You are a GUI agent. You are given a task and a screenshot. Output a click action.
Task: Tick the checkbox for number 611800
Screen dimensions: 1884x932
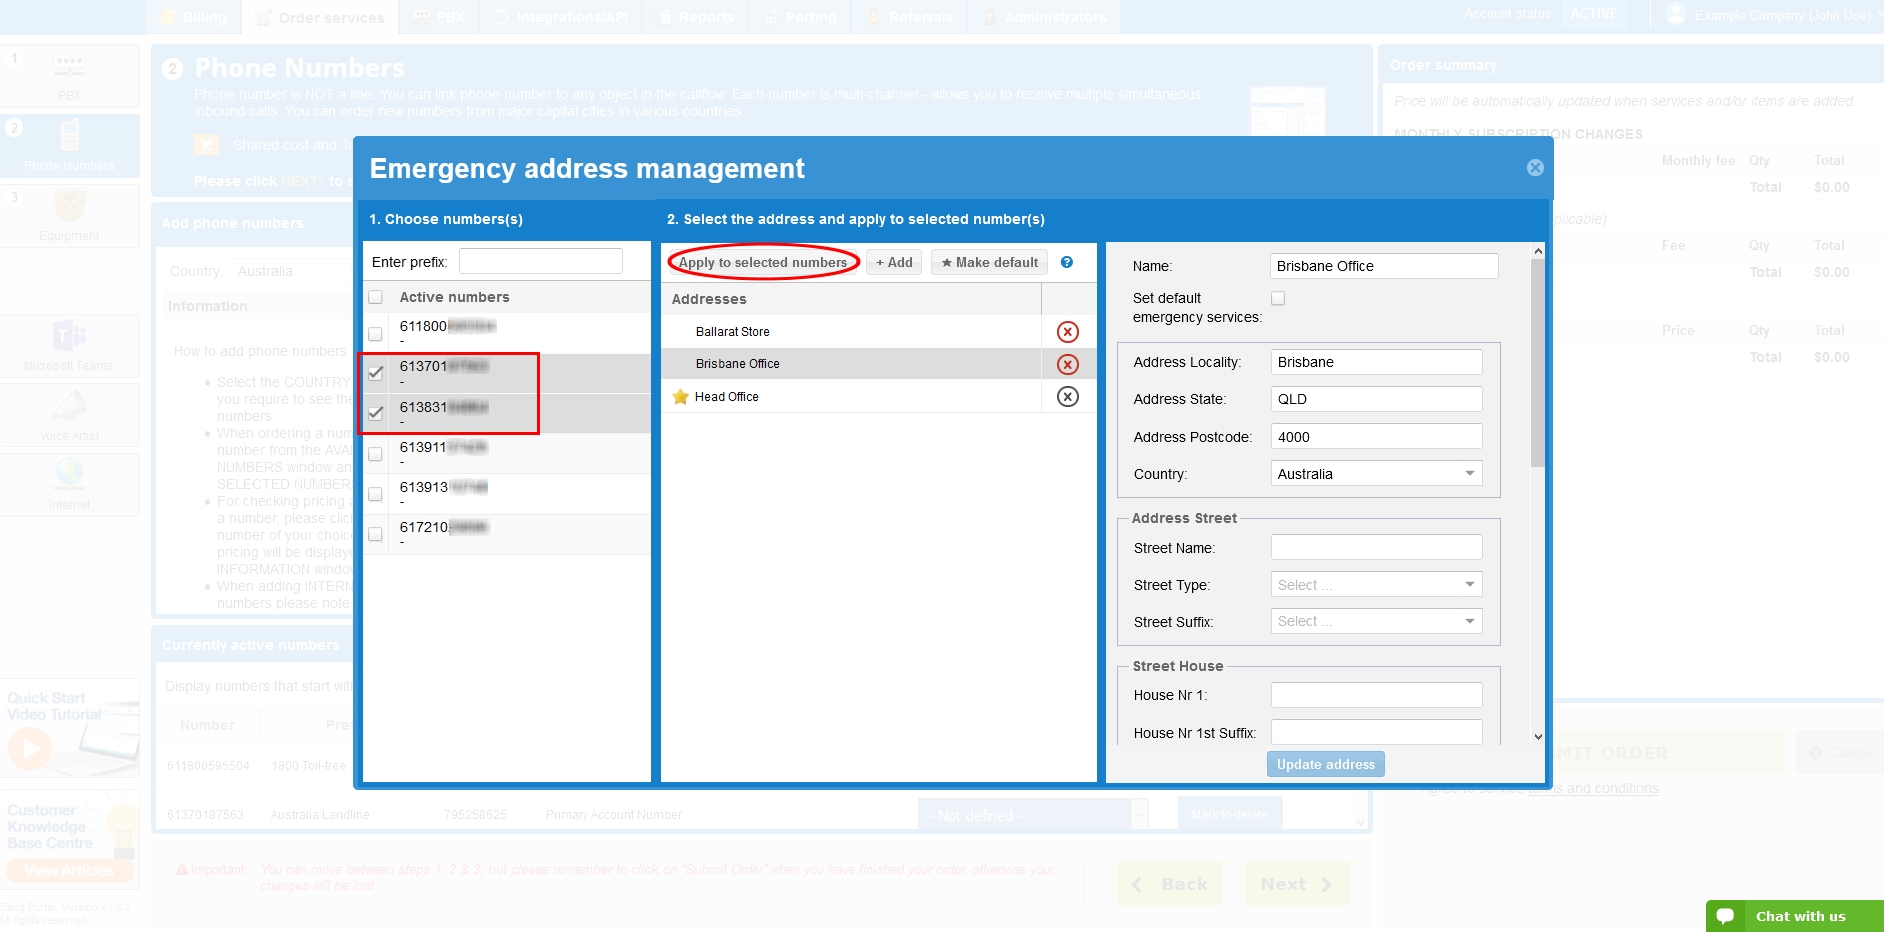[376, 334]
